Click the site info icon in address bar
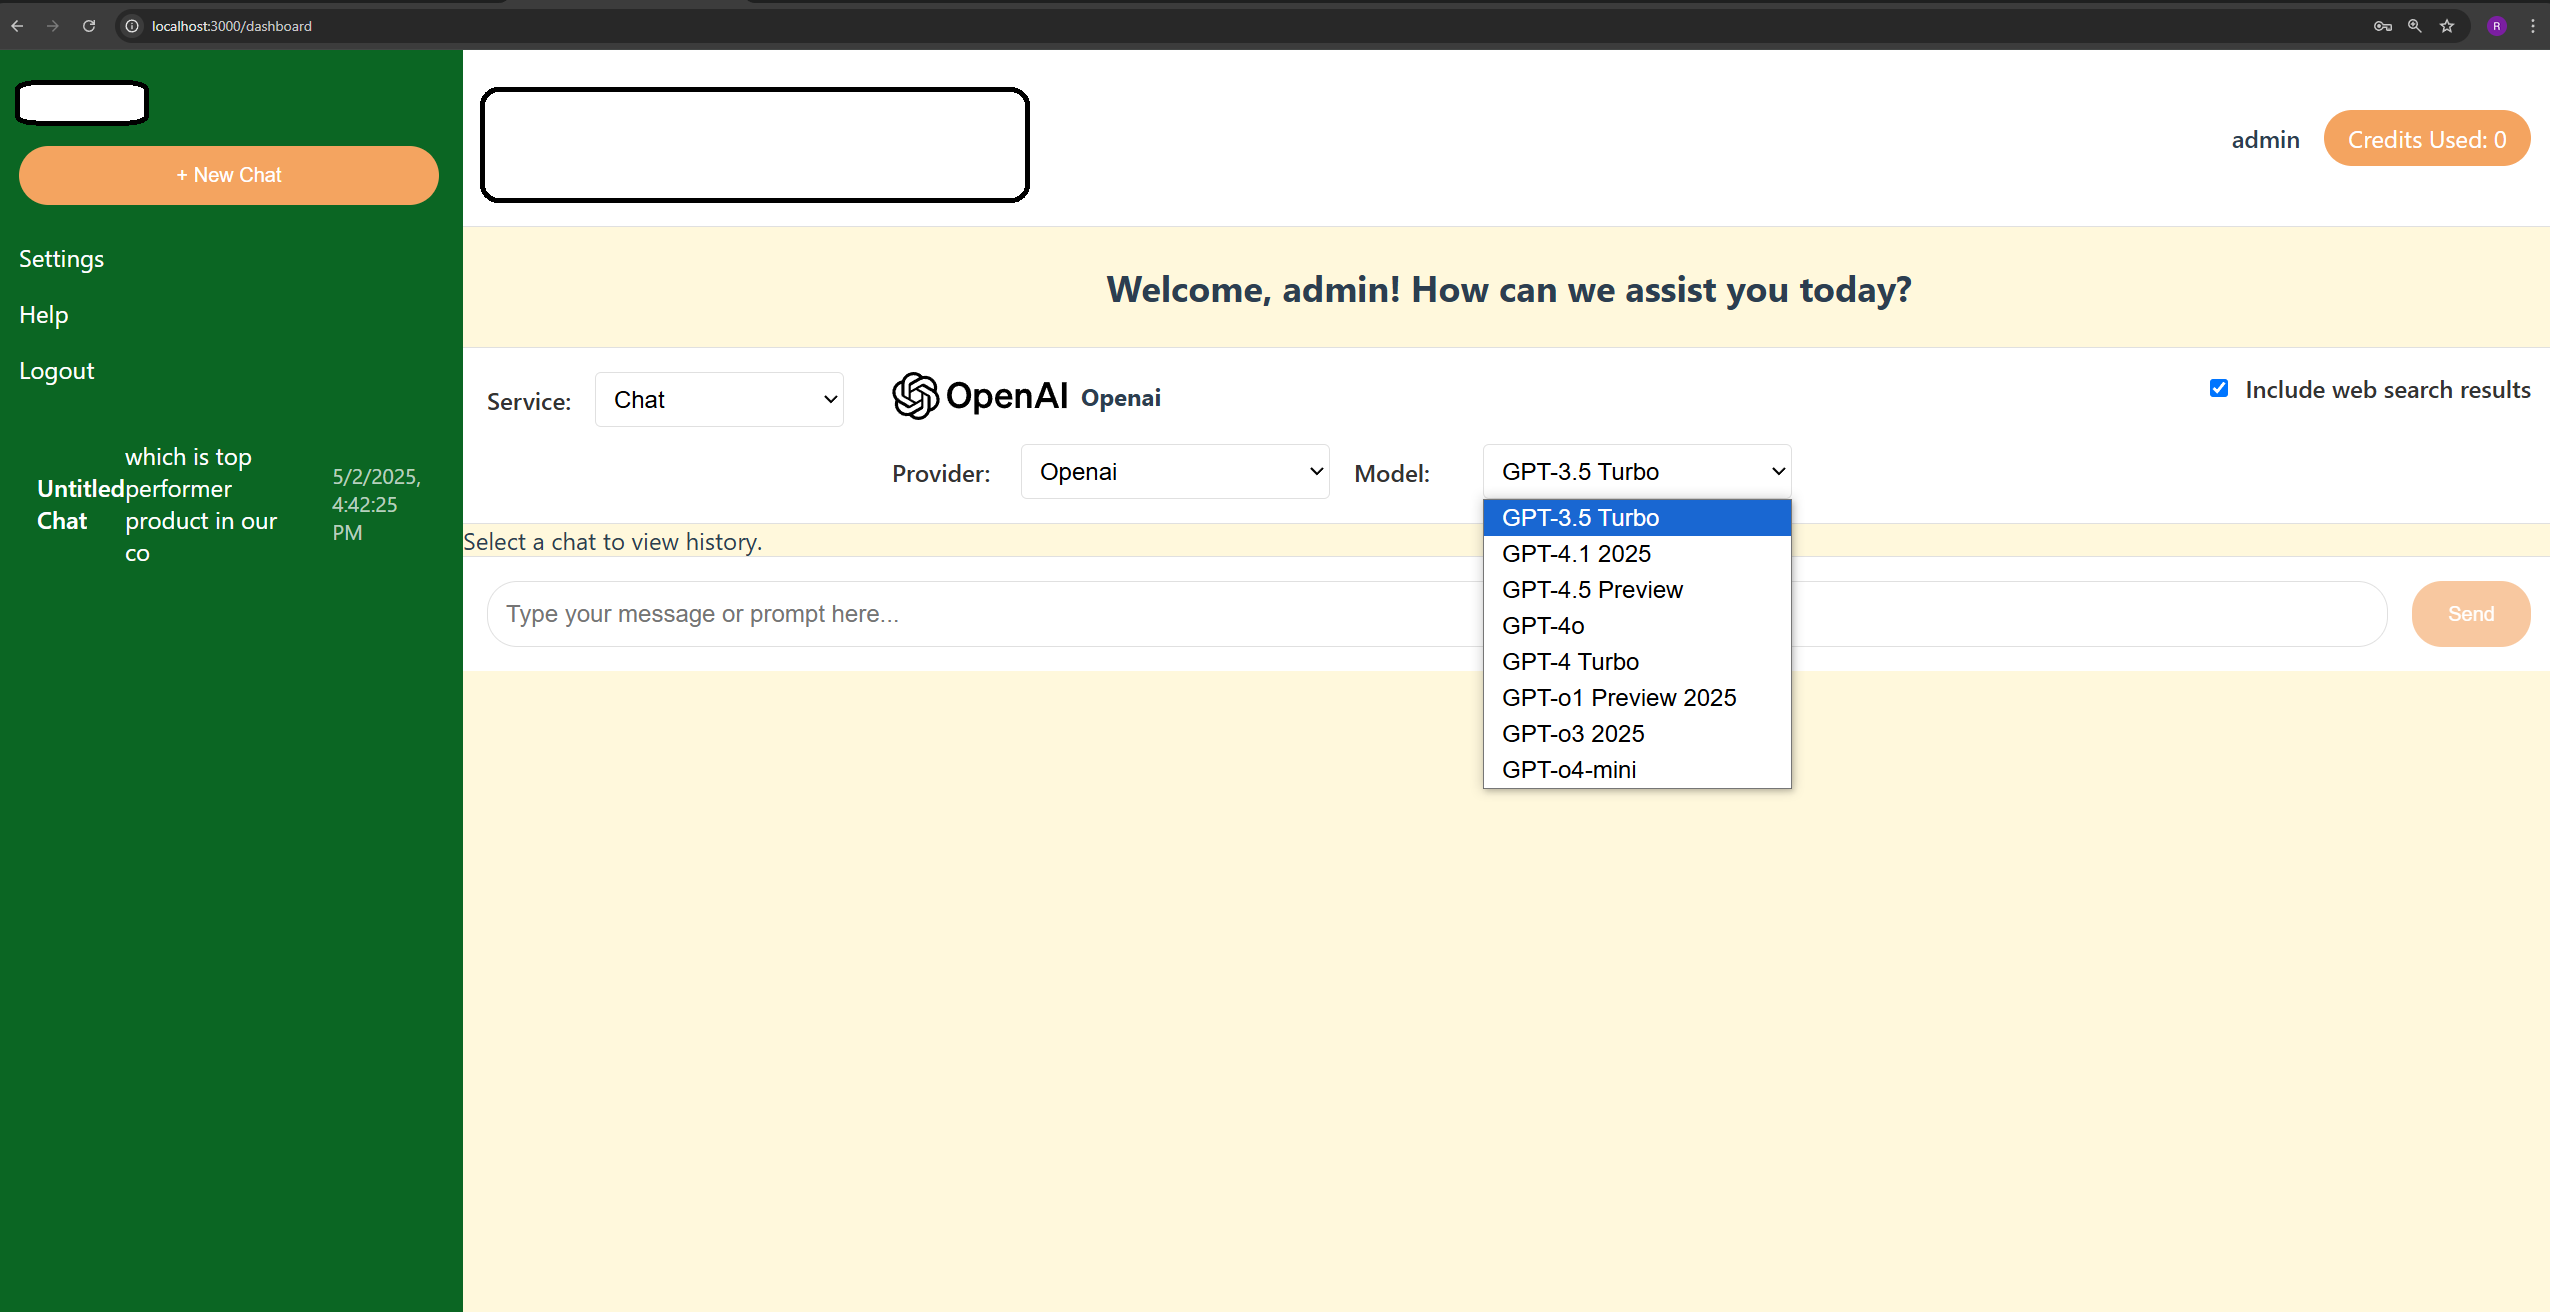 pyautogui.click(x=132, y=26)
